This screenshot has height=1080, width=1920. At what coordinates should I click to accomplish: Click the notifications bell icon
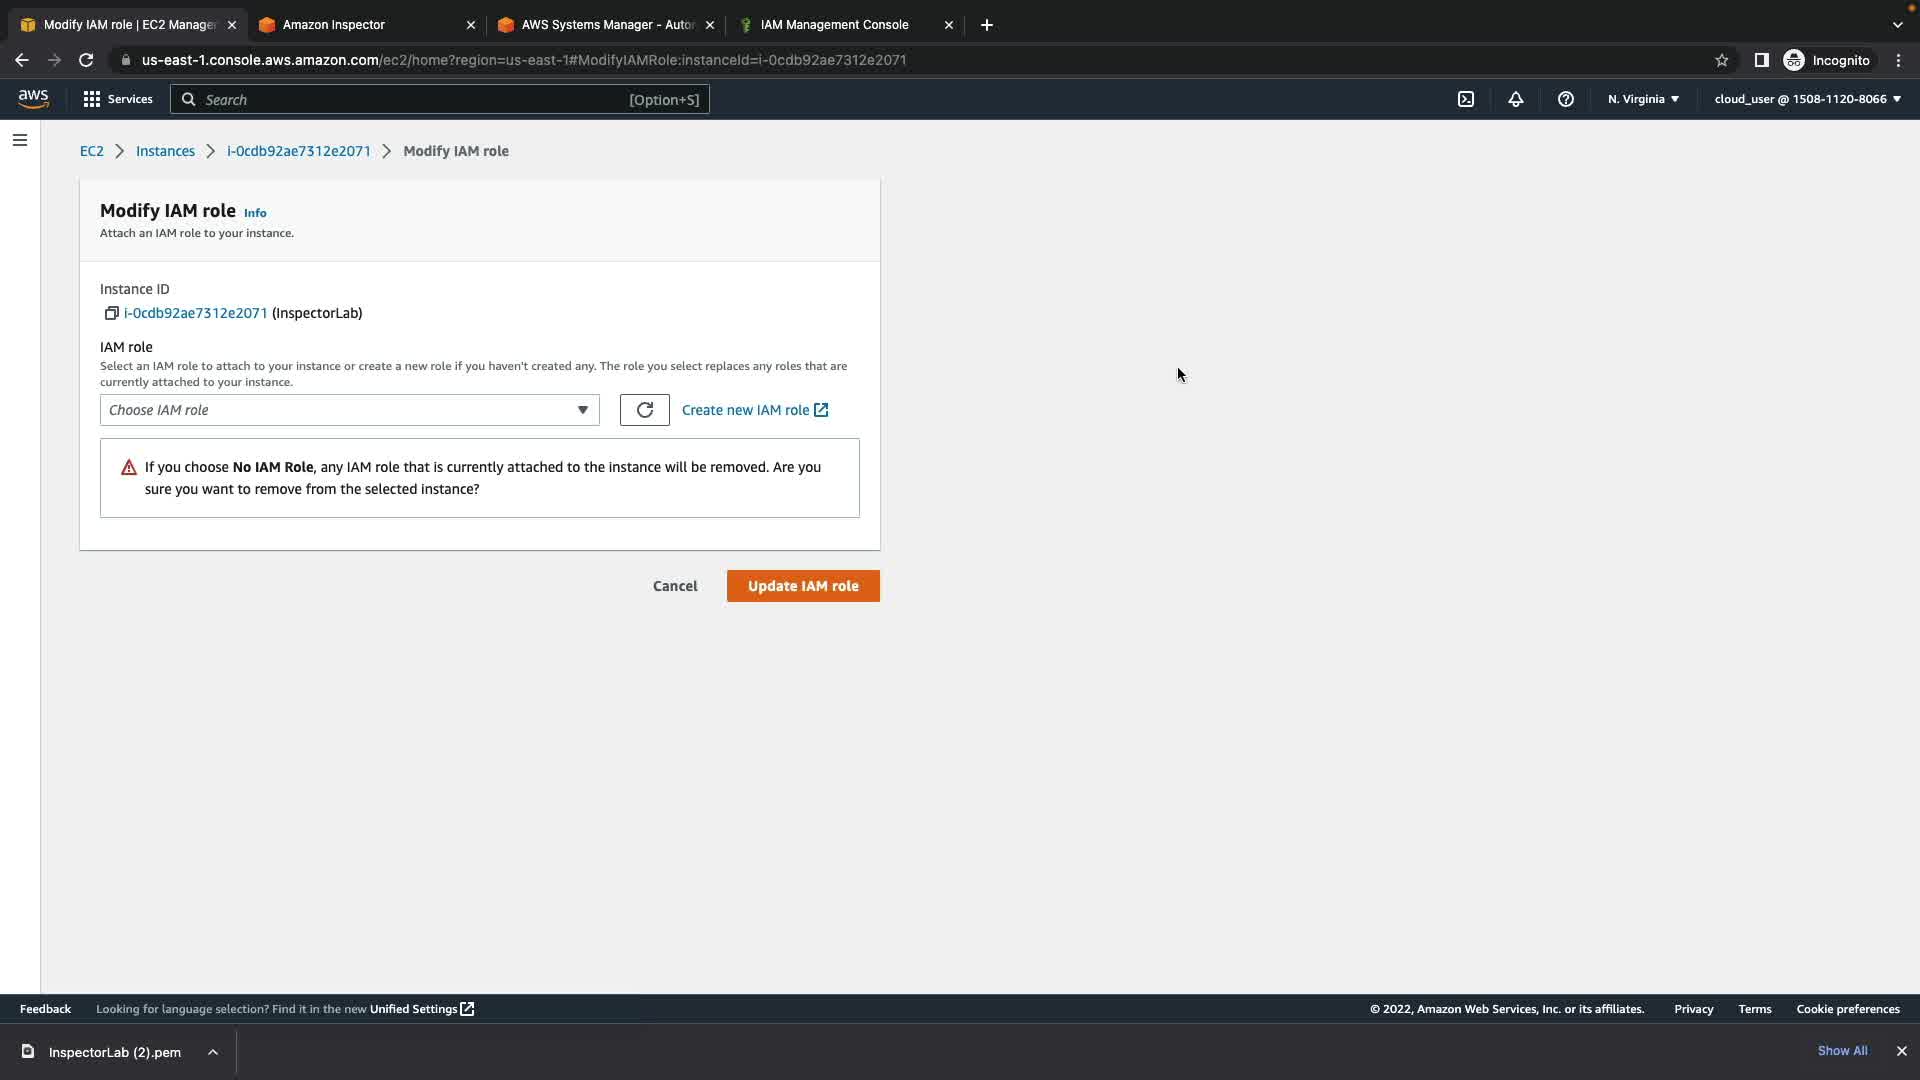coord(1515,99)
